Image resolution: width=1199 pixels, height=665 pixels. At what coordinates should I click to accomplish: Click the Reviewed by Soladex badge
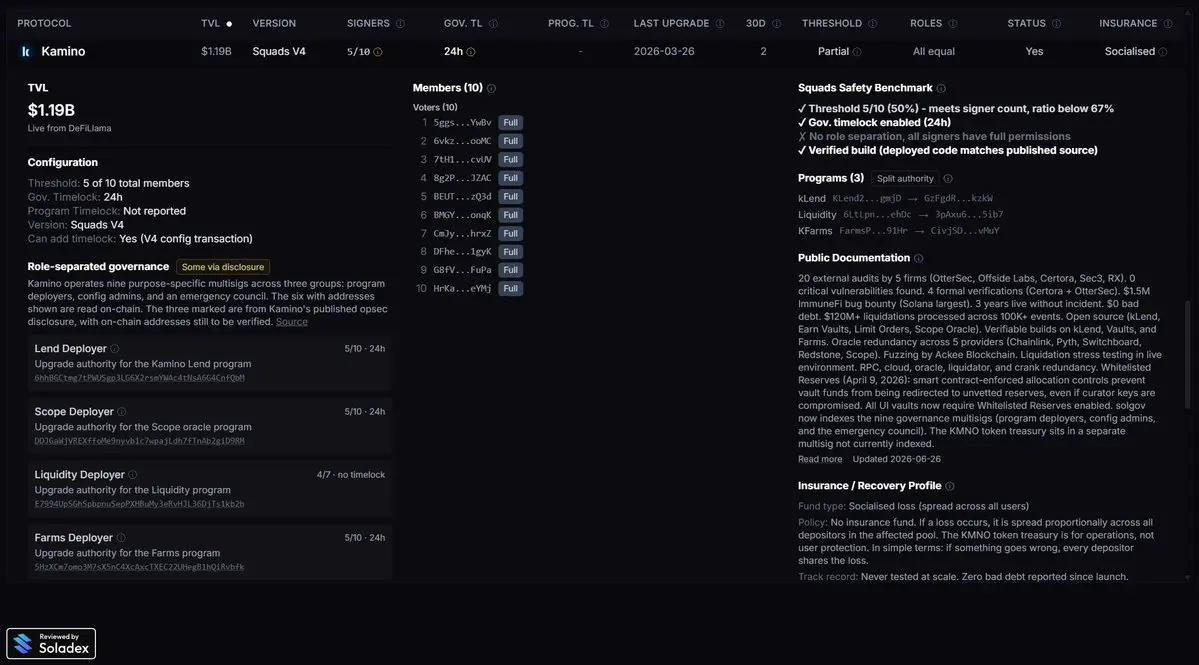click(x=51, y=644)
